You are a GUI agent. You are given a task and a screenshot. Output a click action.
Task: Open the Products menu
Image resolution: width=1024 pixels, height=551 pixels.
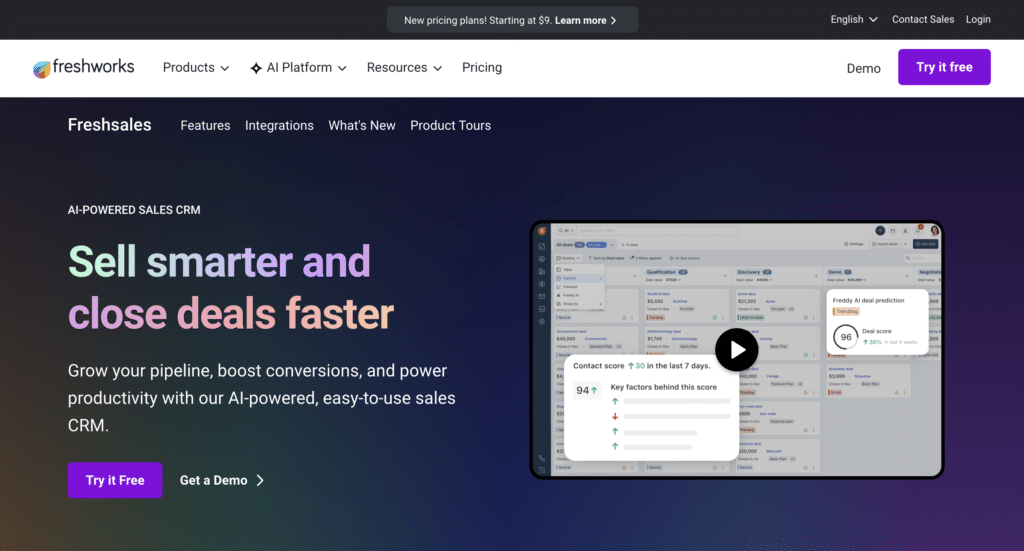[196, 67]
